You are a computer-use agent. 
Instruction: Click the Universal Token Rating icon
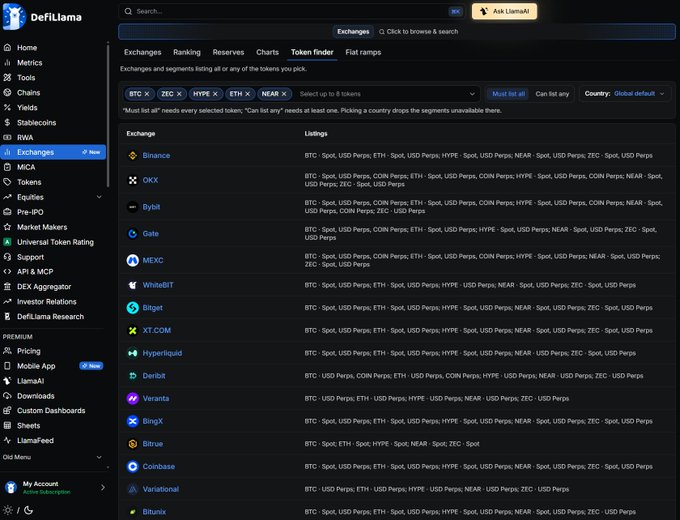click(x=7, y=242)
